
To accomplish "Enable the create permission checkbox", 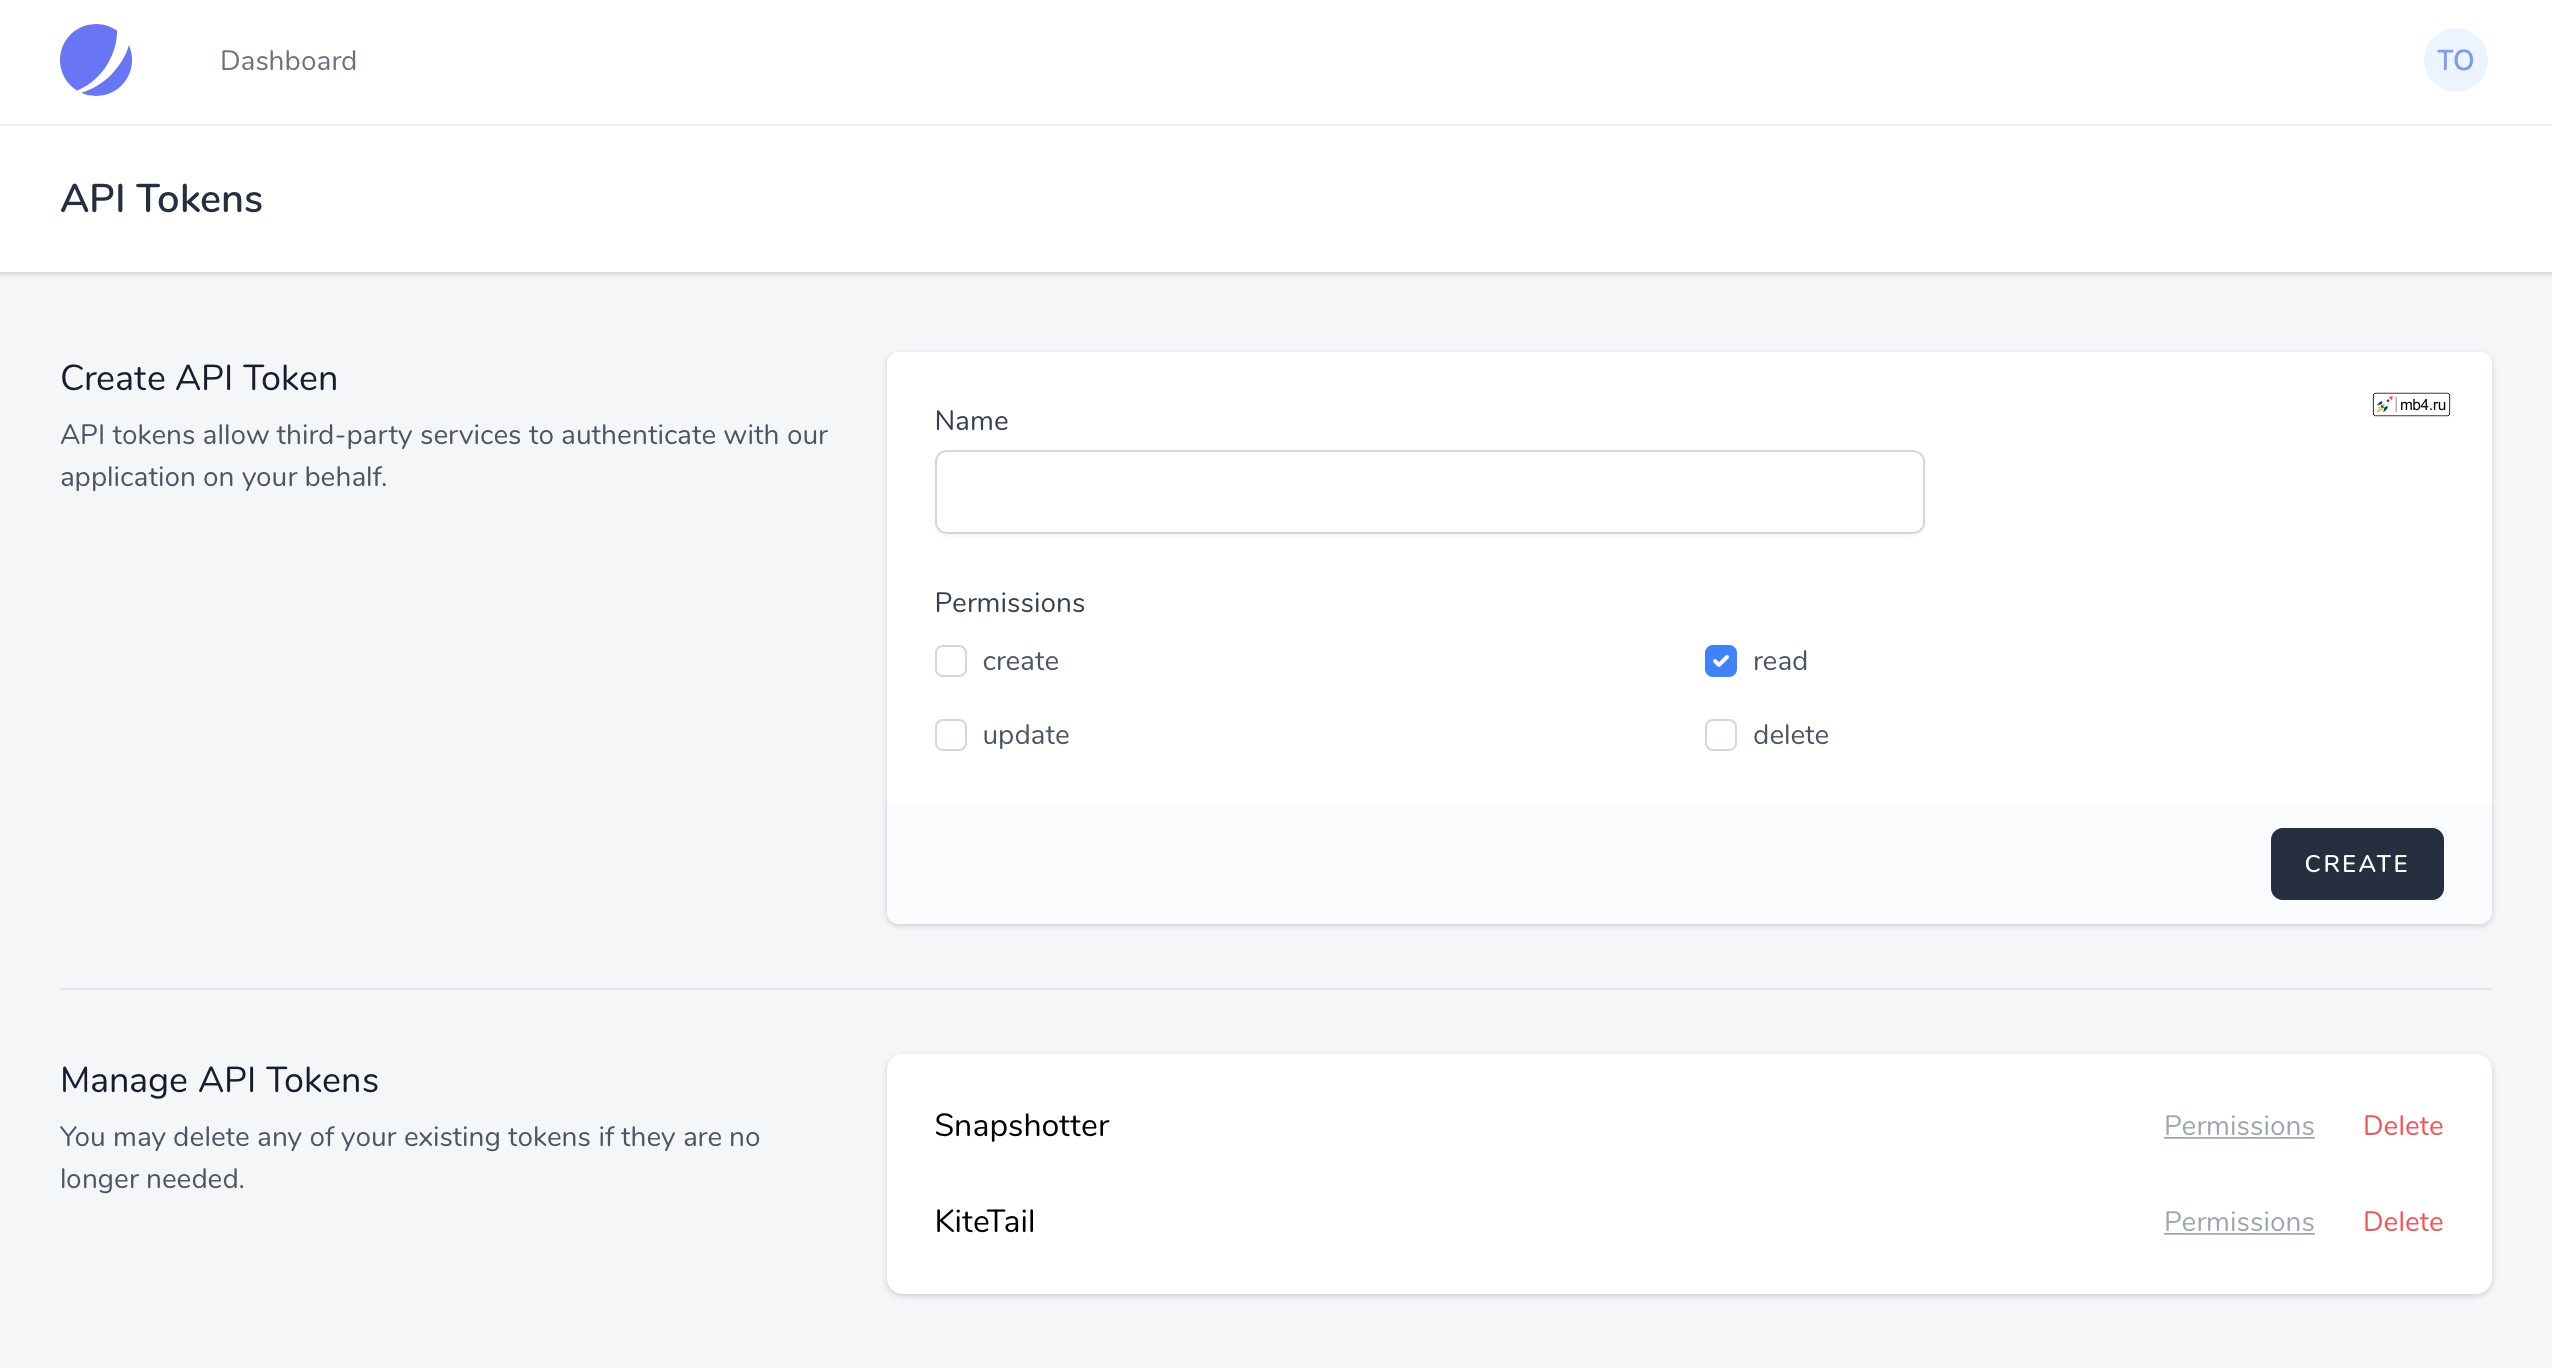I will tap(952, 660).
